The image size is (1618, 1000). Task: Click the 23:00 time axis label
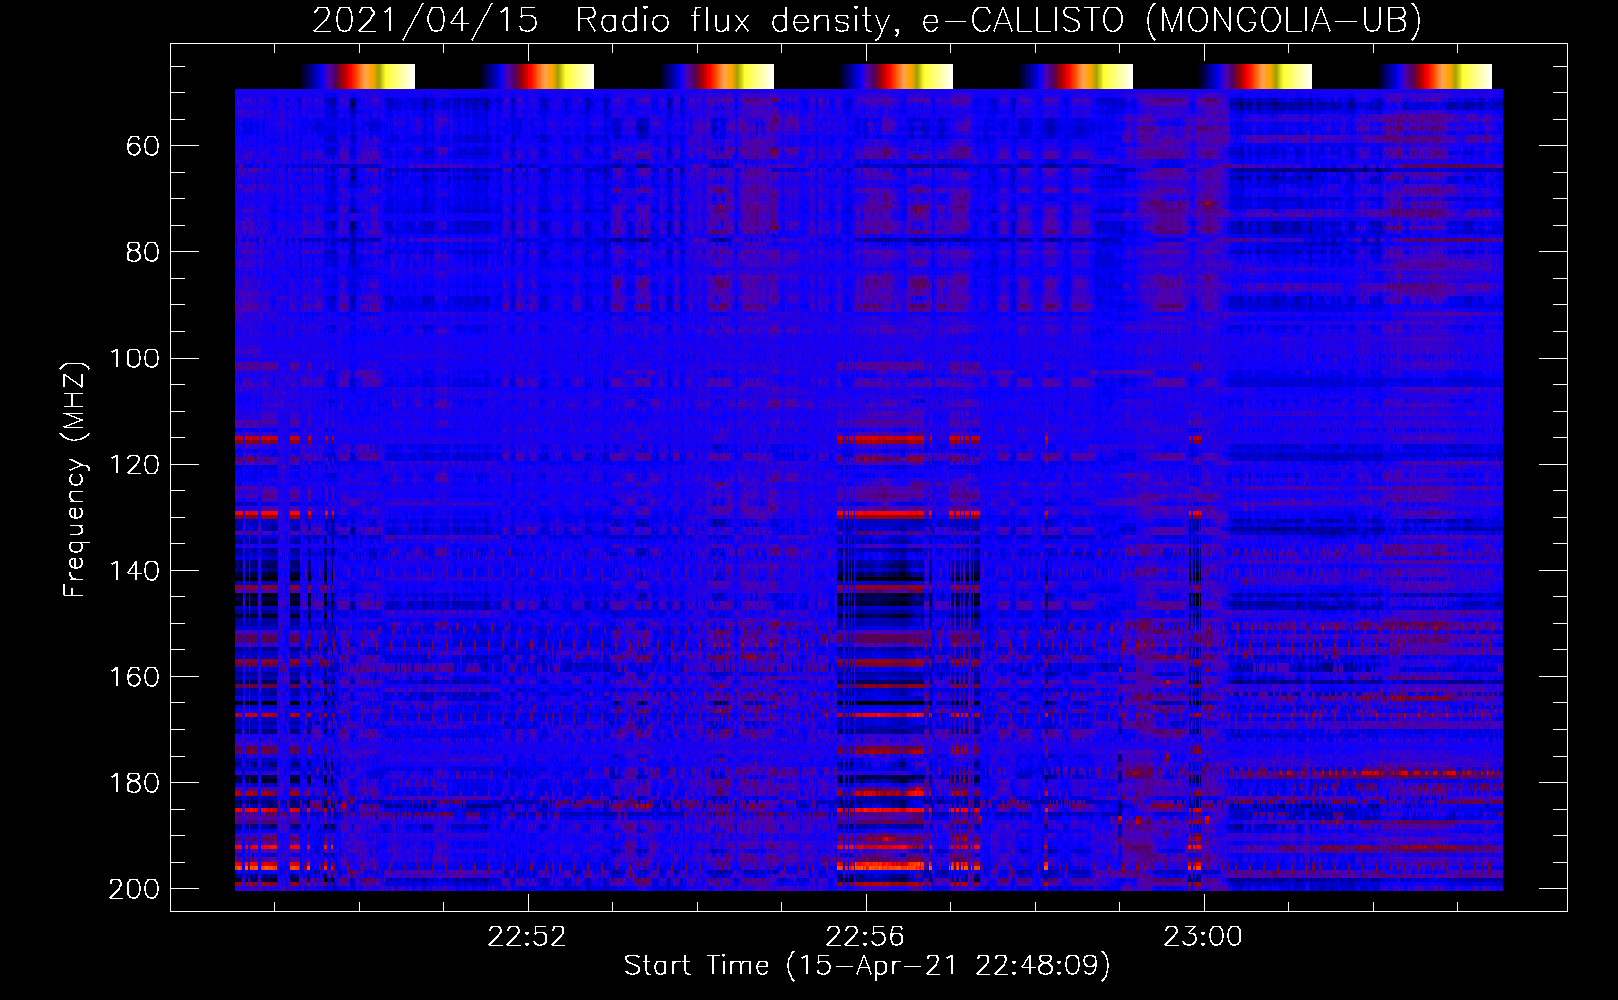(x=1203, y=936)
